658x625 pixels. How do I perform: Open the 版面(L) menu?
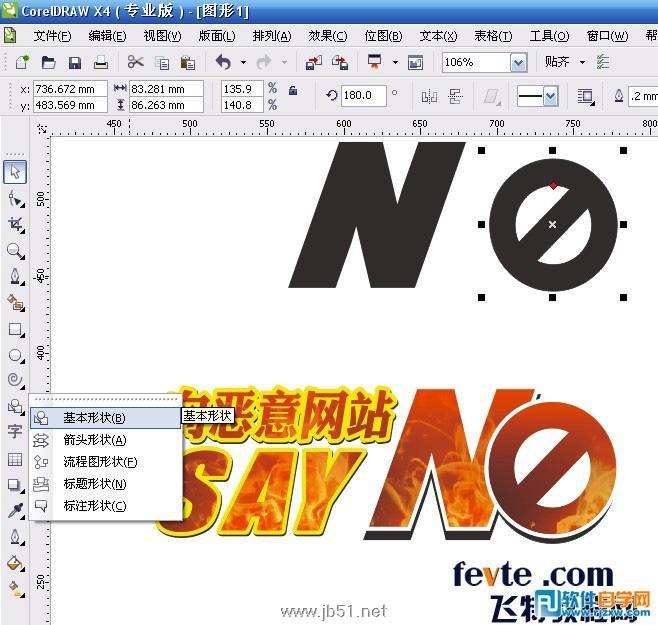coord(217,36)
